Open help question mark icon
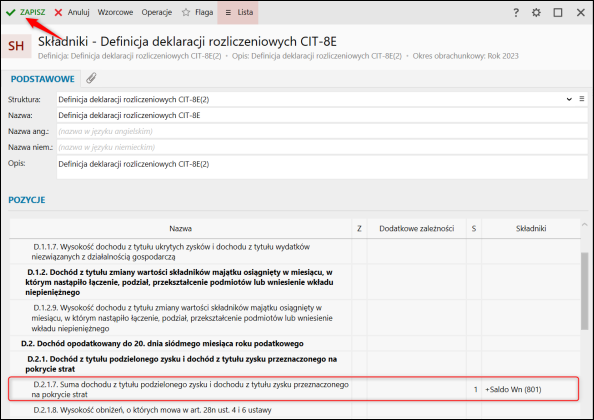 coord(516,12)
